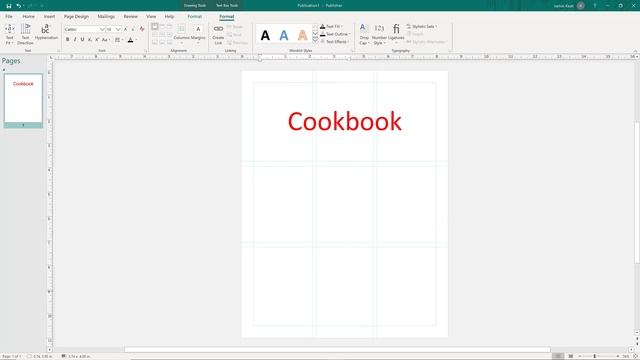The width and height of the screenshot is (640, 360).
Task: Click the Help question mark in title bar
Action: pos(595,6)
